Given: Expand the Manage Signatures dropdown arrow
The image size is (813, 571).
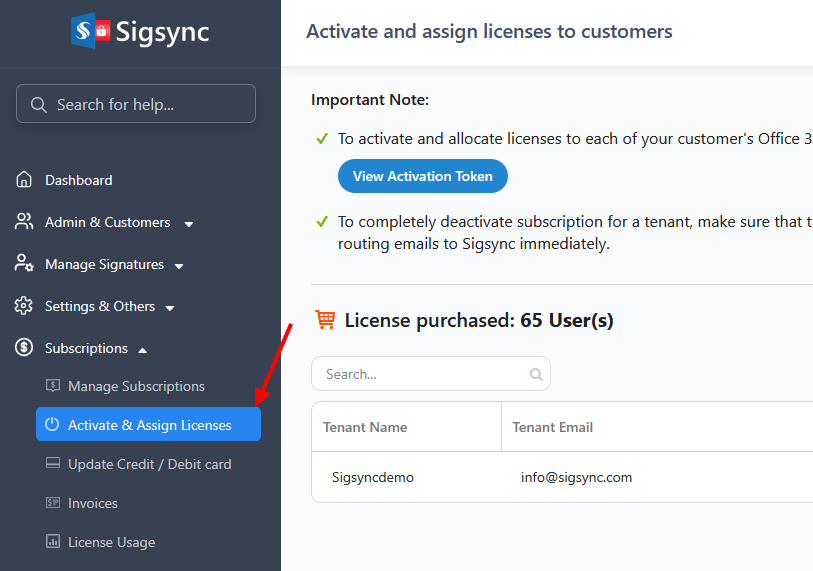Looking at the screenshot, I should (179, 265).
